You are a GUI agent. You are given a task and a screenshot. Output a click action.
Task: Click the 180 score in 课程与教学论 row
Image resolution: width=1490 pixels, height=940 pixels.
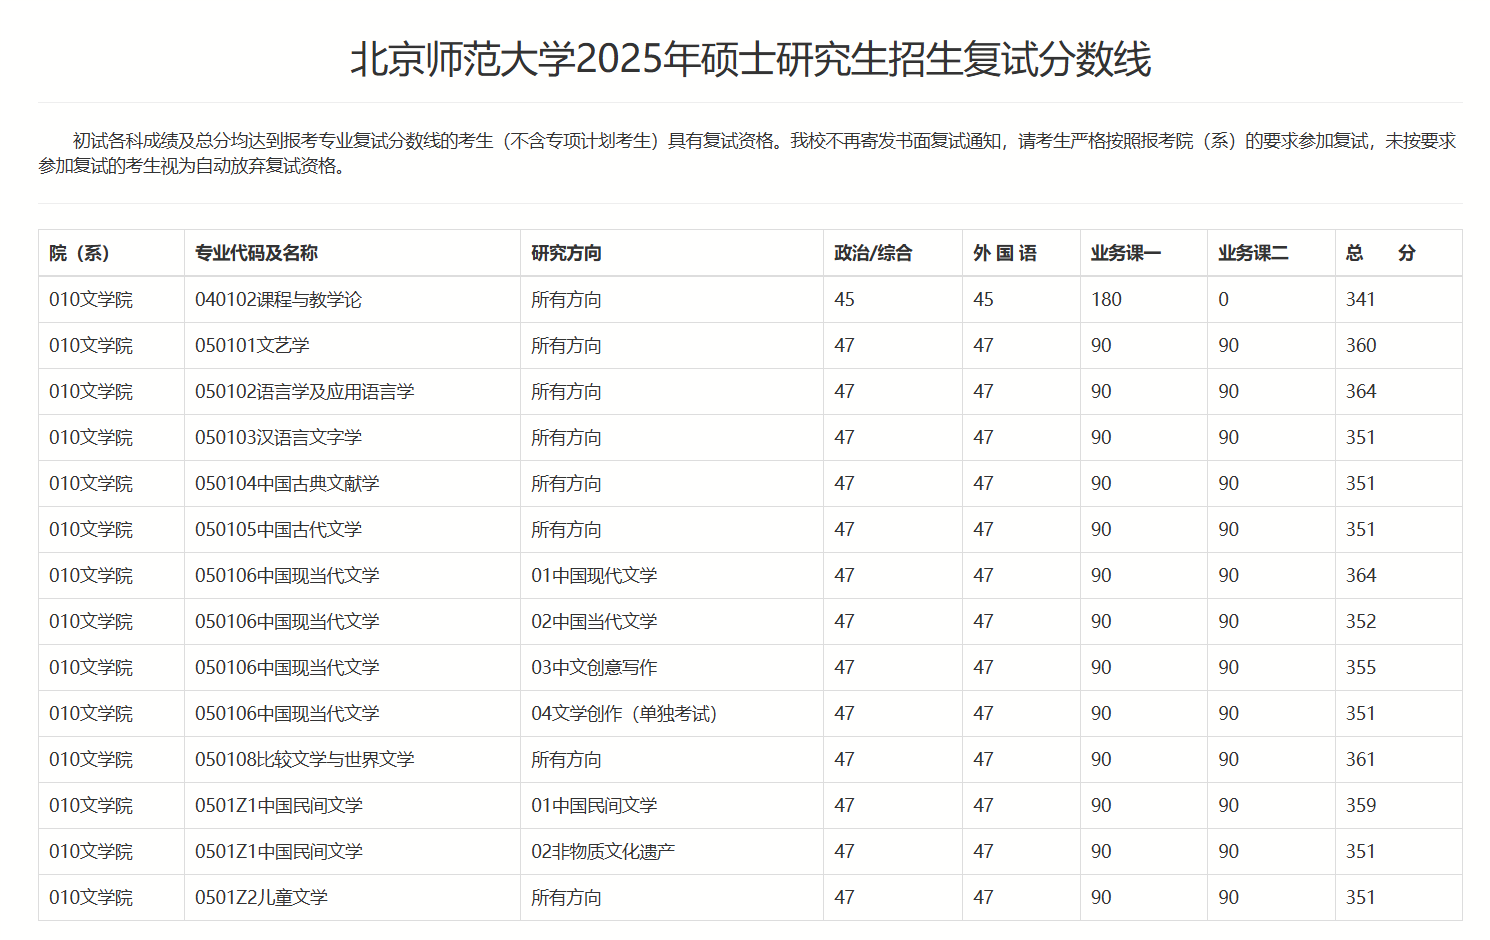click(1106, 299)
